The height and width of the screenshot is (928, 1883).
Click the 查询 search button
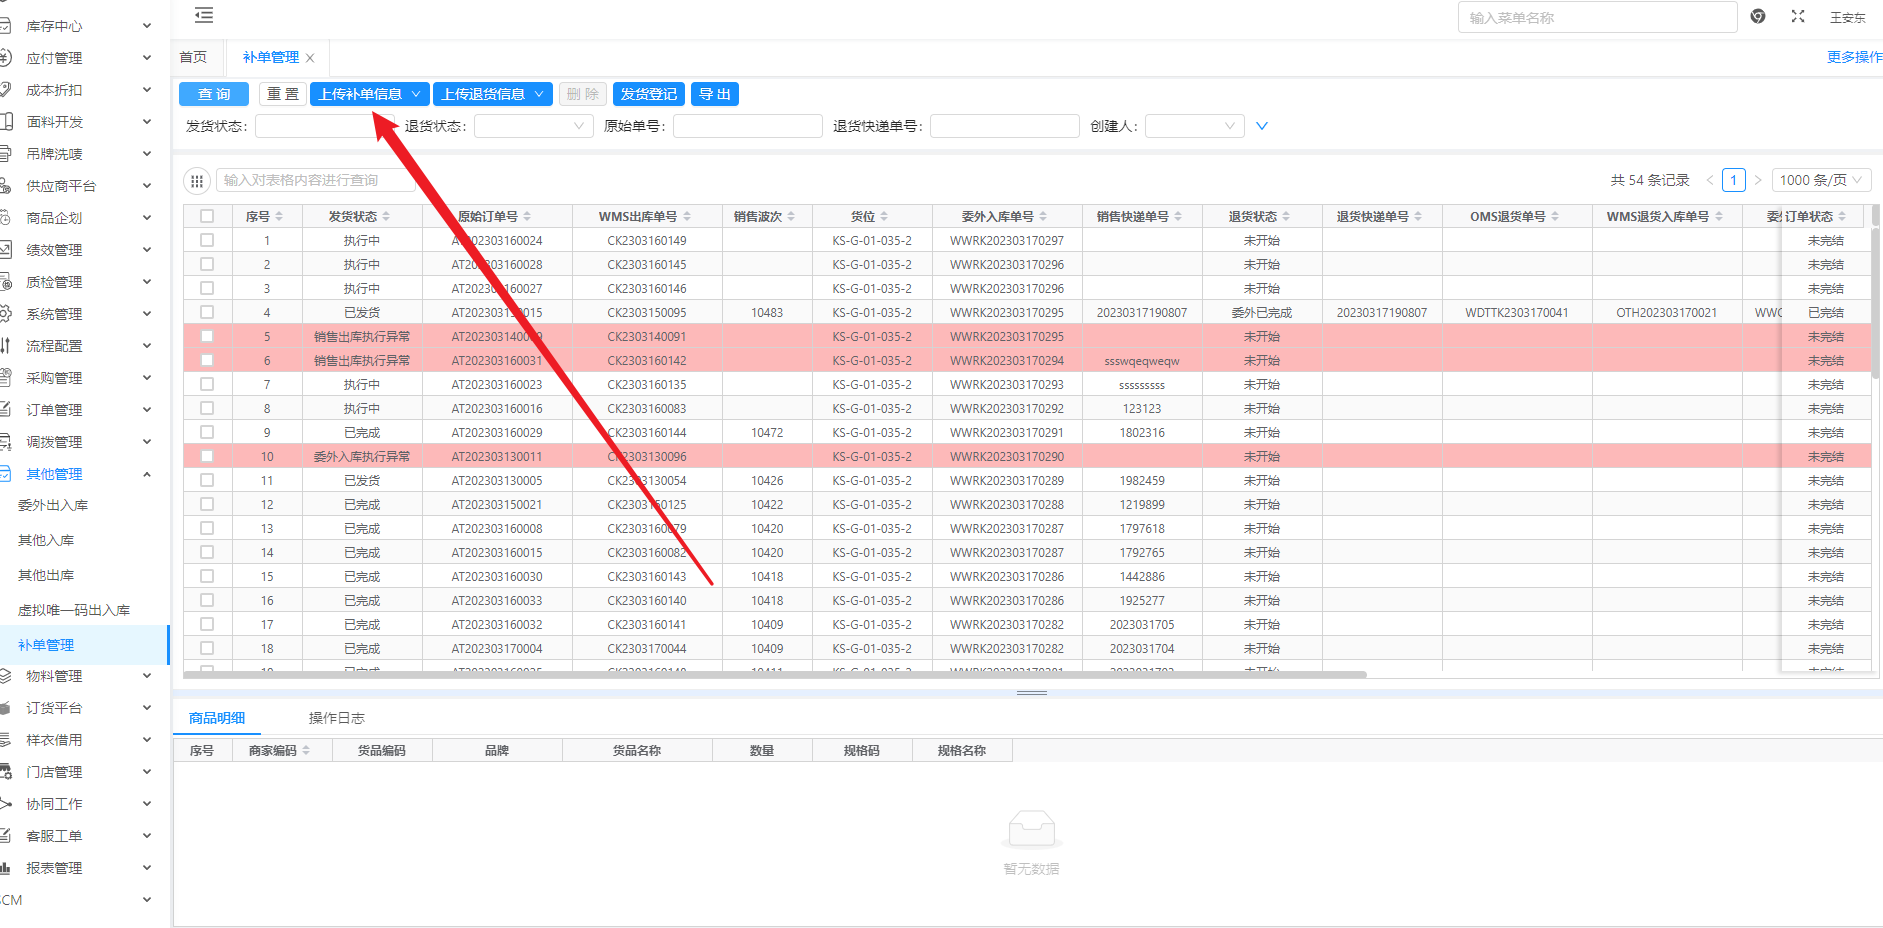(x=214, y=94)
